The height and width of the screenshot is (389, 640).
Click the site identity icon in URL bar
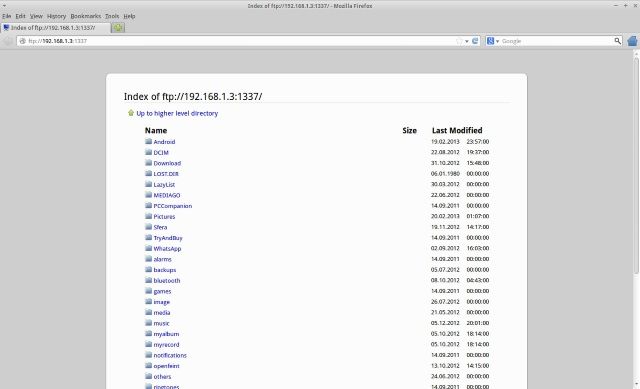pyautogui.click(x=22, y=41)
